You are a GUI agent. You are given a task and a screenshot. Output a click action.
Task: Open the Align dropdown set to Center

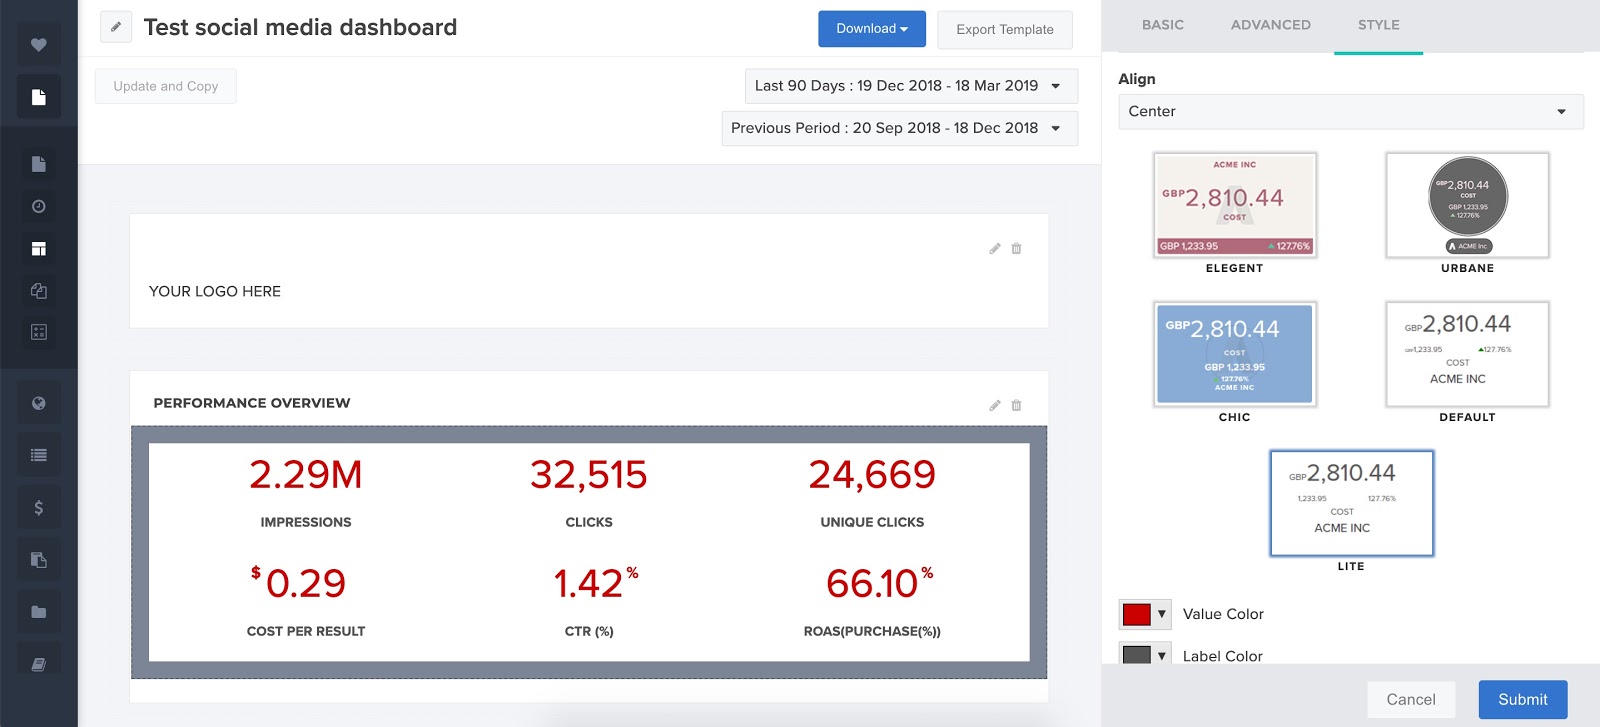click(1350, 112)
